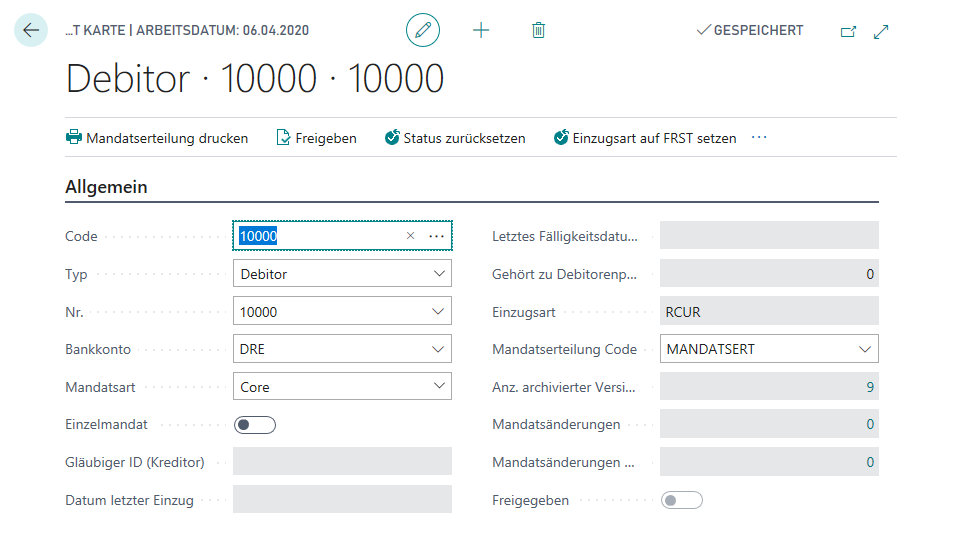Click the back arrow button
The width and height of the screenshot is (961, 552).
31,30
